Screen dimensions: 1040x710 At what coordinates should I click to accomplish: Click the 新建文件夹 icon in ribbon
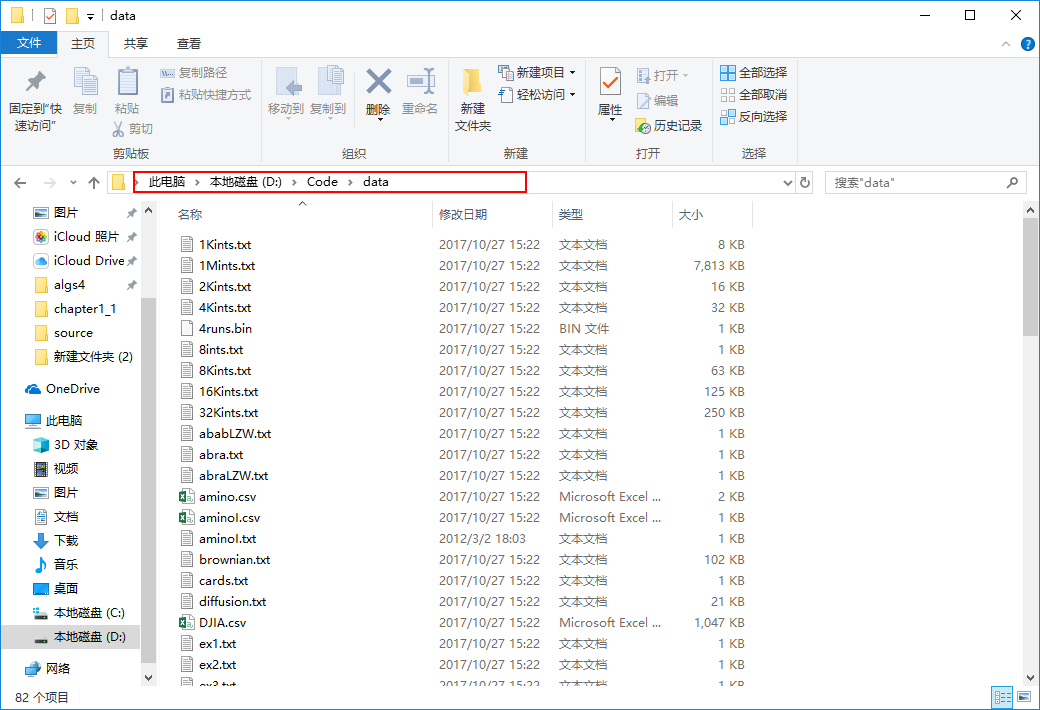tap(473, 82)
